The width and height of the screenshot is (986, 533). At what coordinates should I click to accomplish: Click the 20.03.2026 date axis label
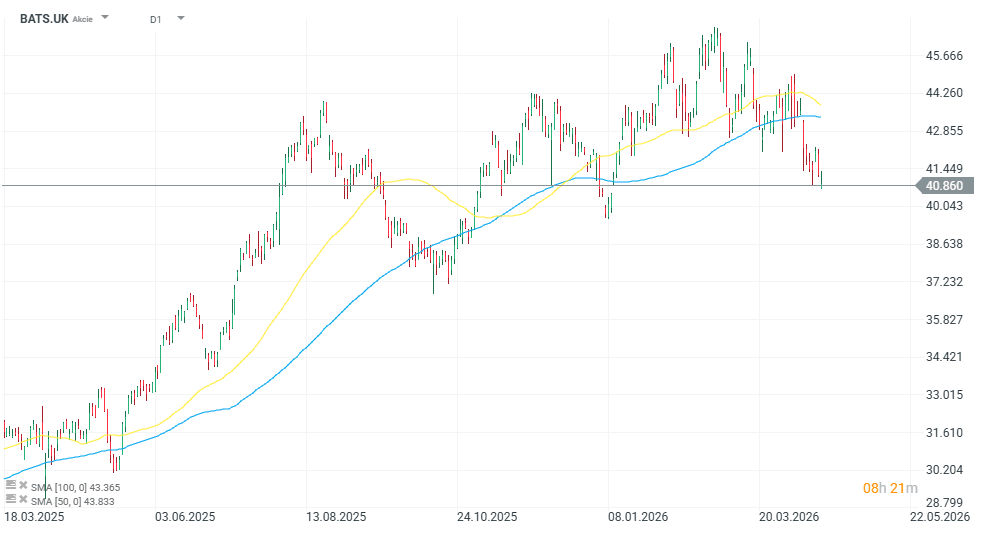[x=787, y=517]
